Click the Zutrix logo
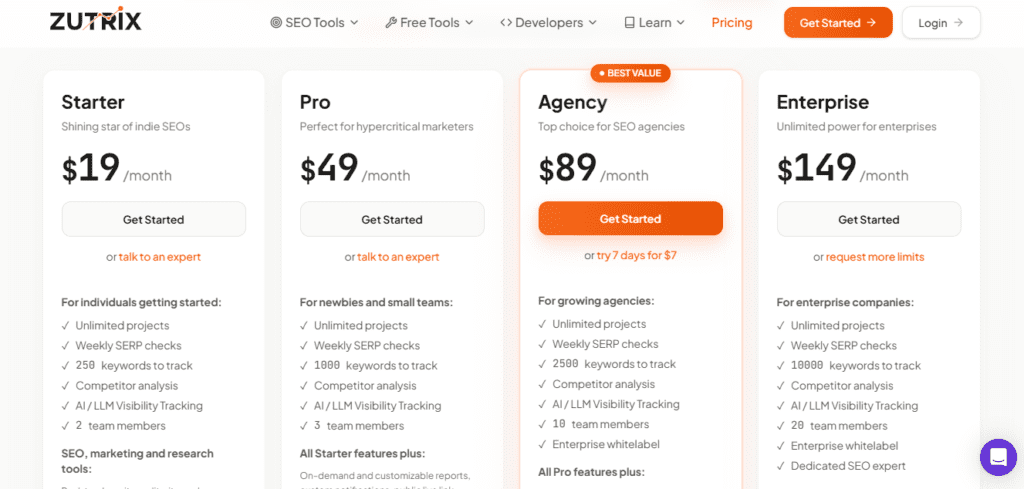 click(x=95, y=21)
